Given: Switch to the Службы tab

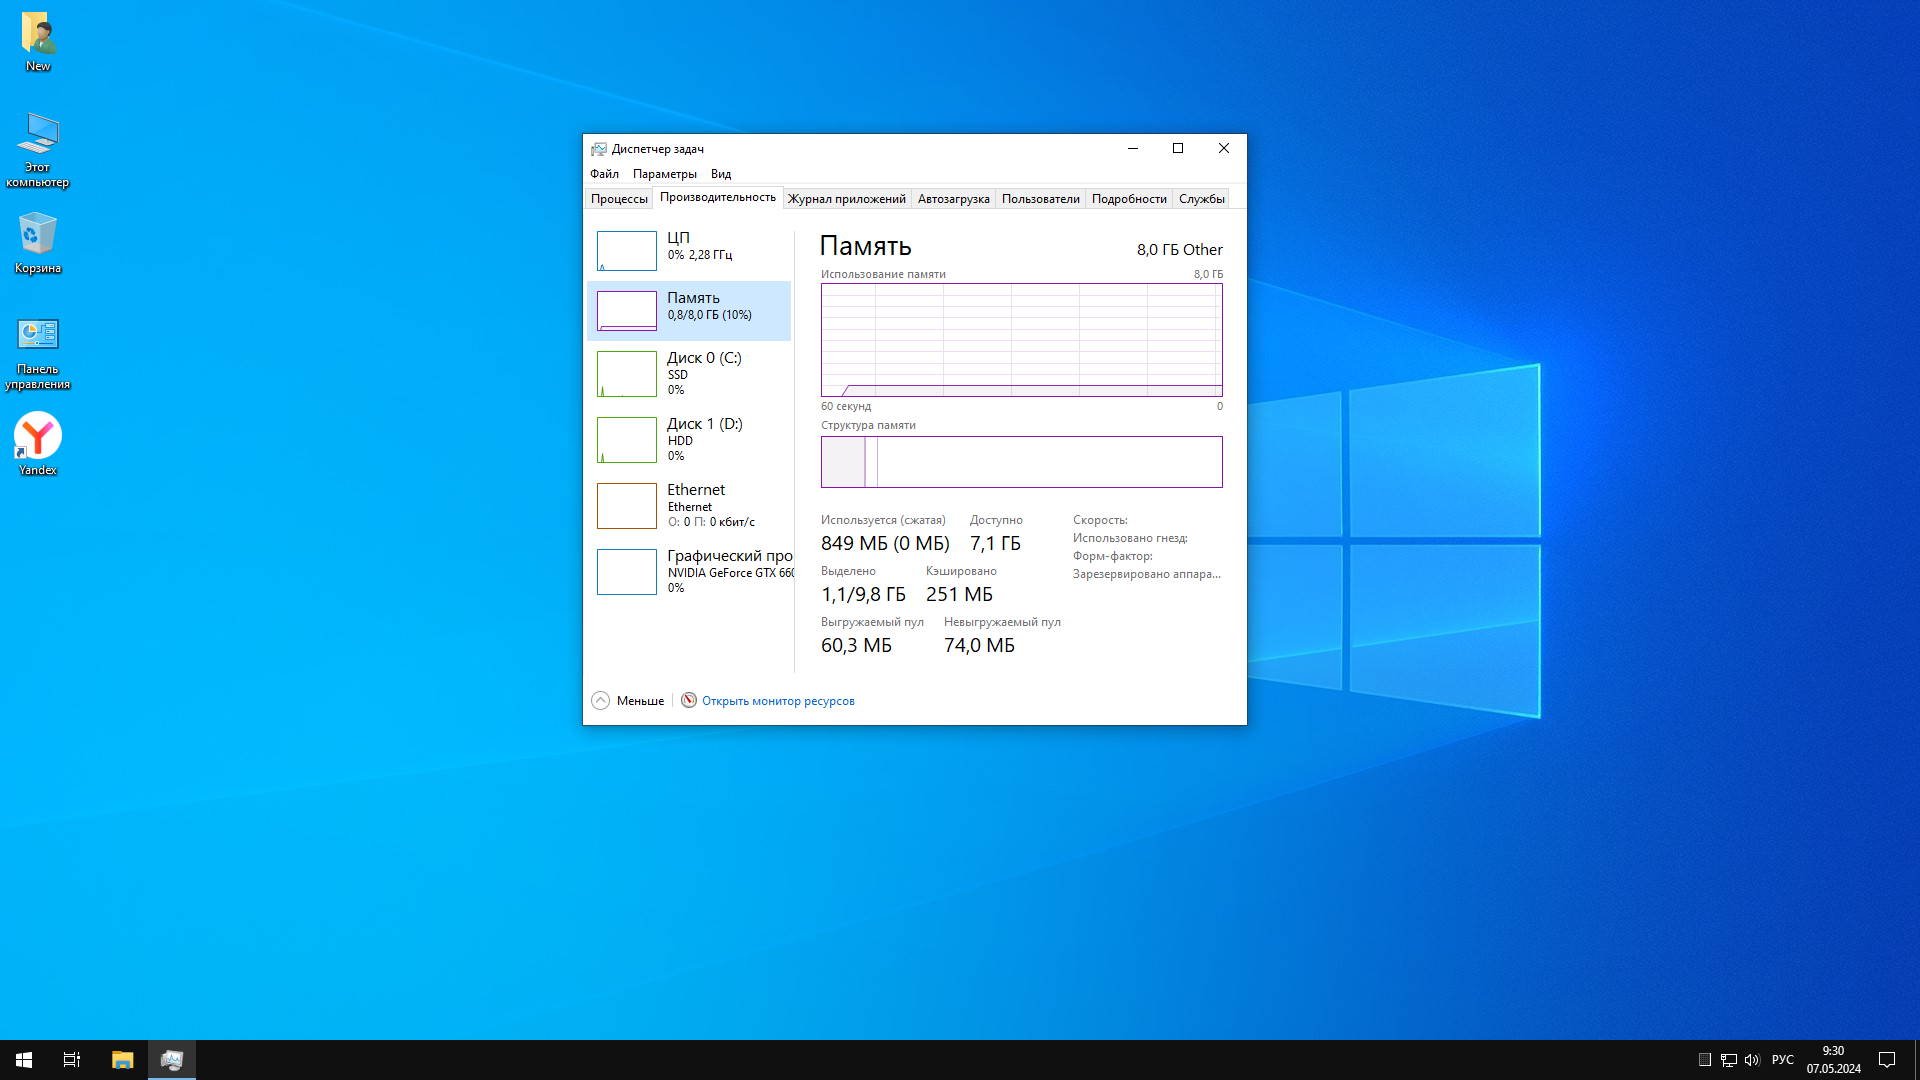Looking at the screenshot, I should [1201, 199].
